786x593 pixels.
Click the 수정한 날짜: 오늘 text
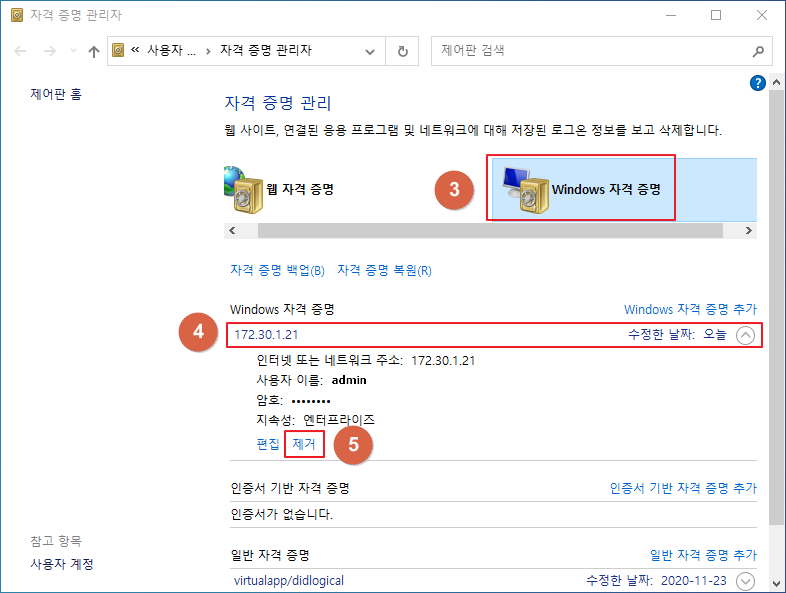click(x=677, y=334)
